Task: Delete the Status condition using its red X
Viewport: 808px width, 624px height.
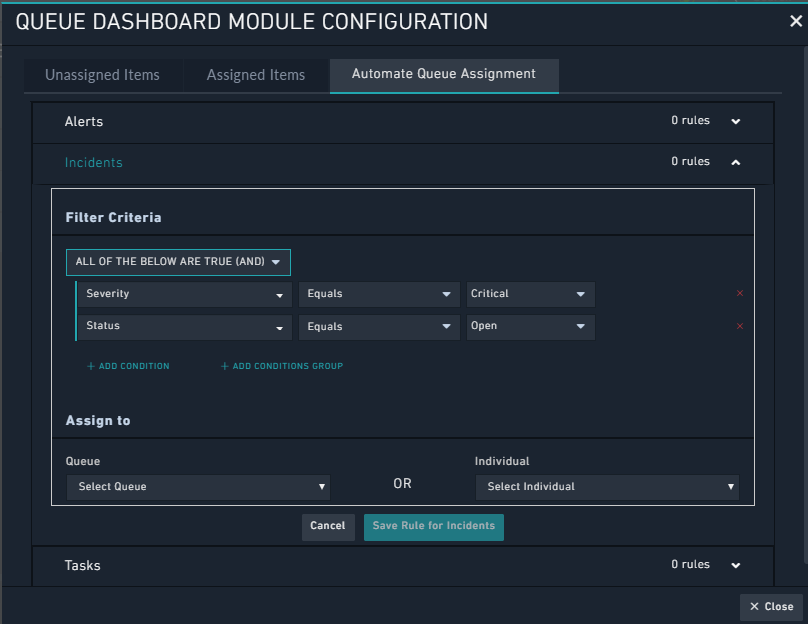Action: click(739, 326)
